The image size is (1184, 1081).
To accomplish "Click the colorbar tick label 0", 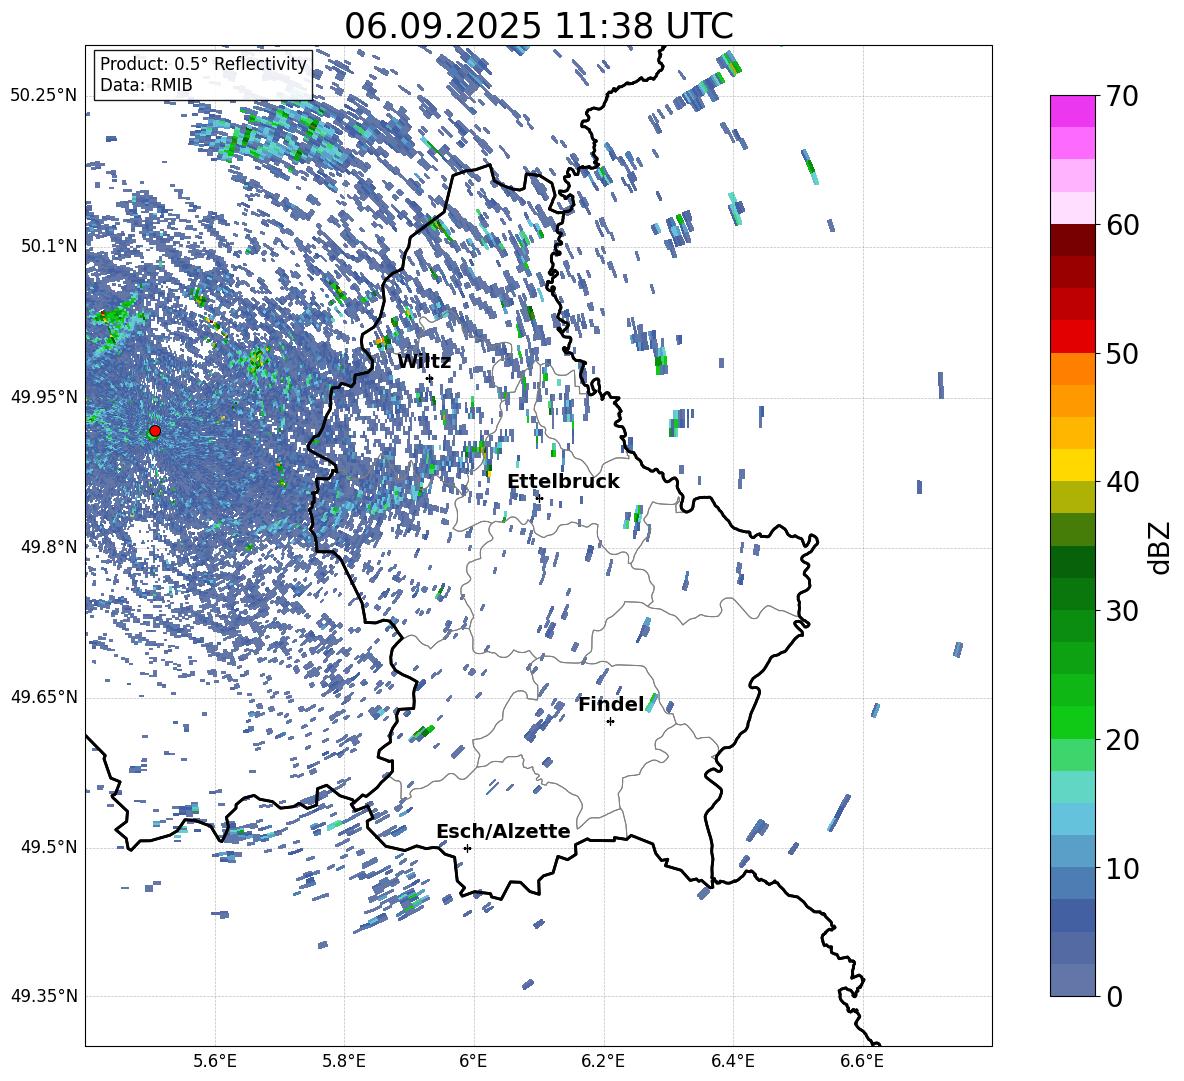I will tap(1115, 996).
